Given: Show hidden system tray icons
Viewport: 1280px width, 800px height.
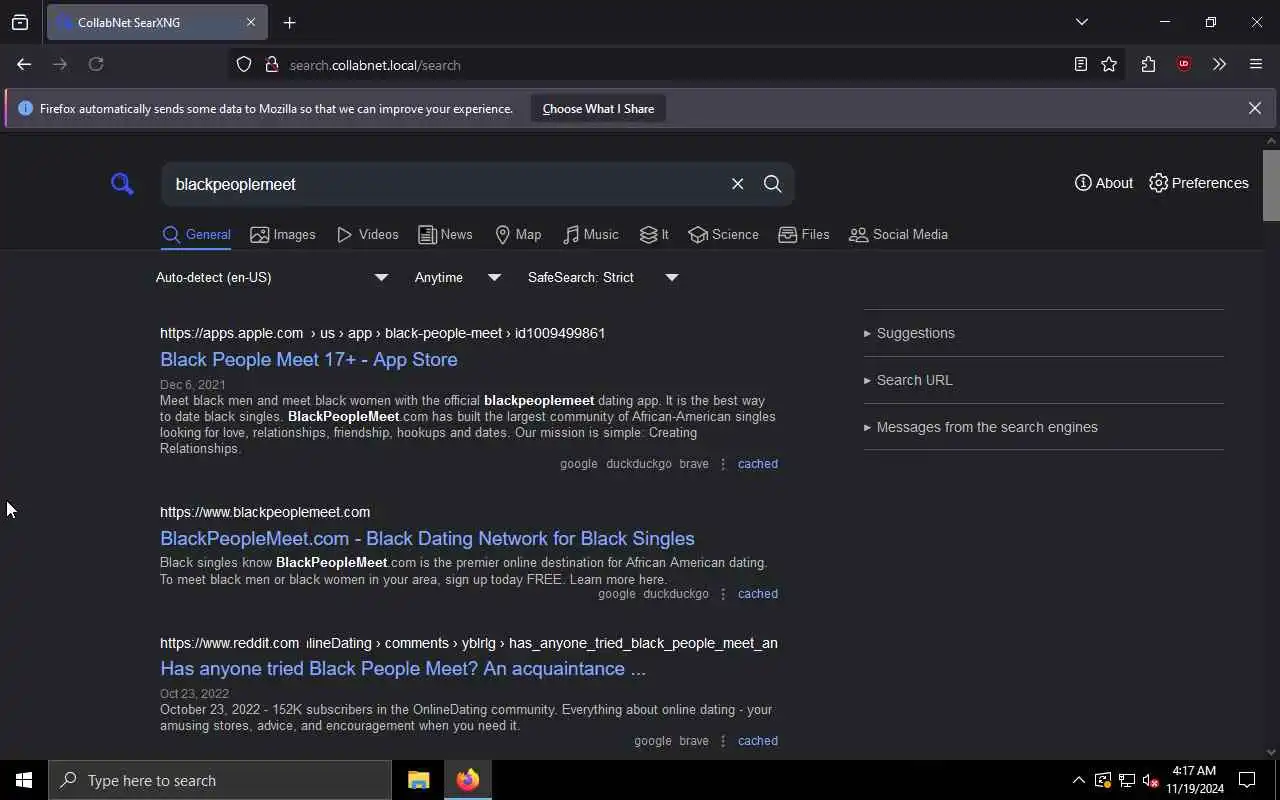Looking at the screenshot, I should click(x=1078, y=780).
